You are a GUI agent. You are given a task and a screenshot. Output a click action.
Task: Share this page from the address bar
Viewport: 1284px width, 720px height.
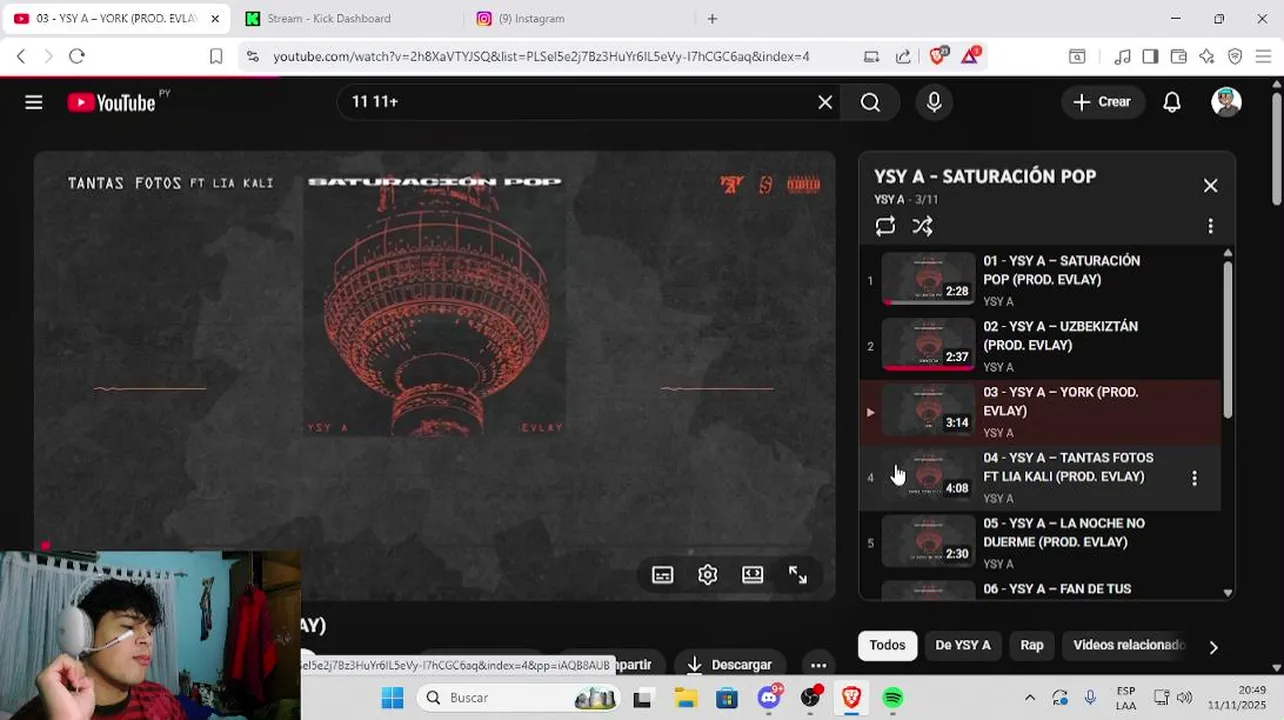coord(903,57)
